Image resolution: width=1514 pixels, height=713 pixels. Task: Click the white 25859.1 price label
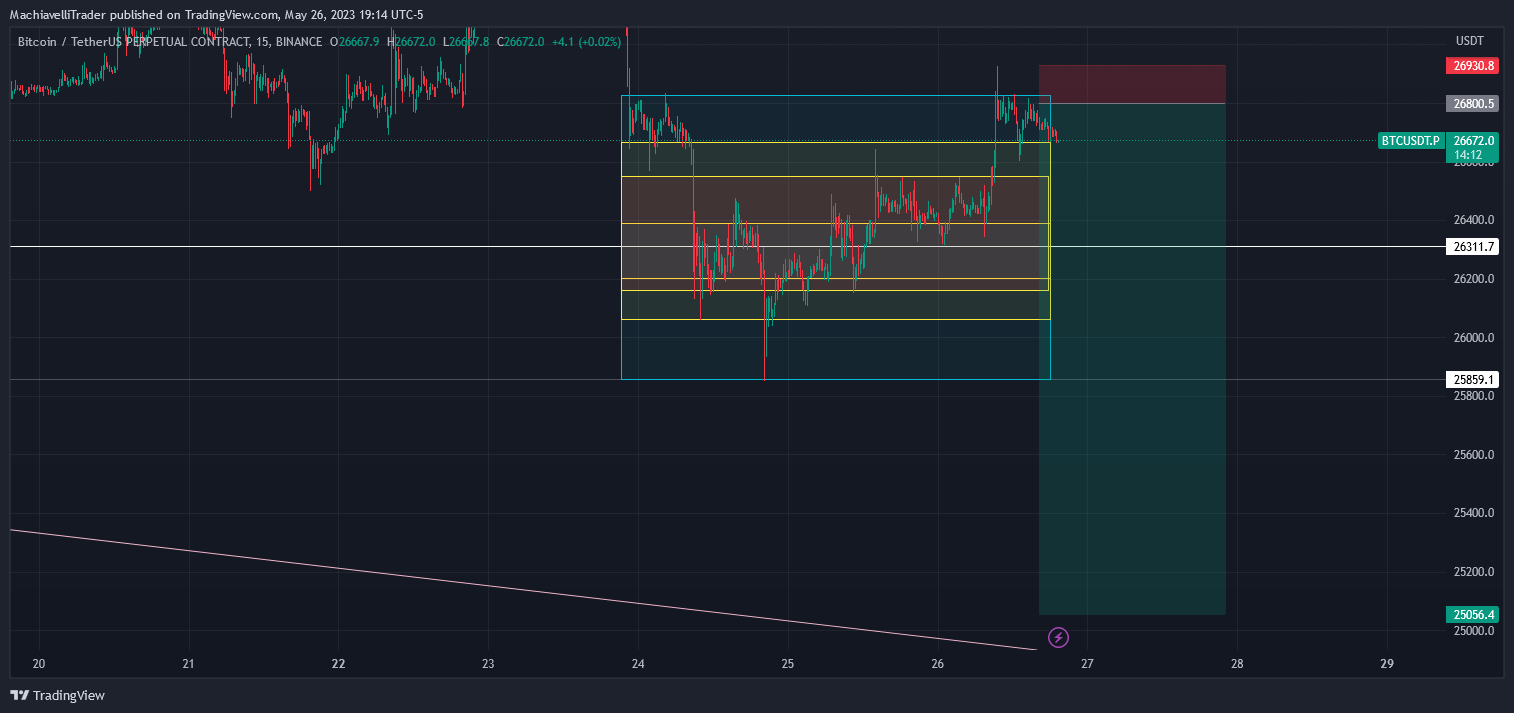(x=1473, y=379)
